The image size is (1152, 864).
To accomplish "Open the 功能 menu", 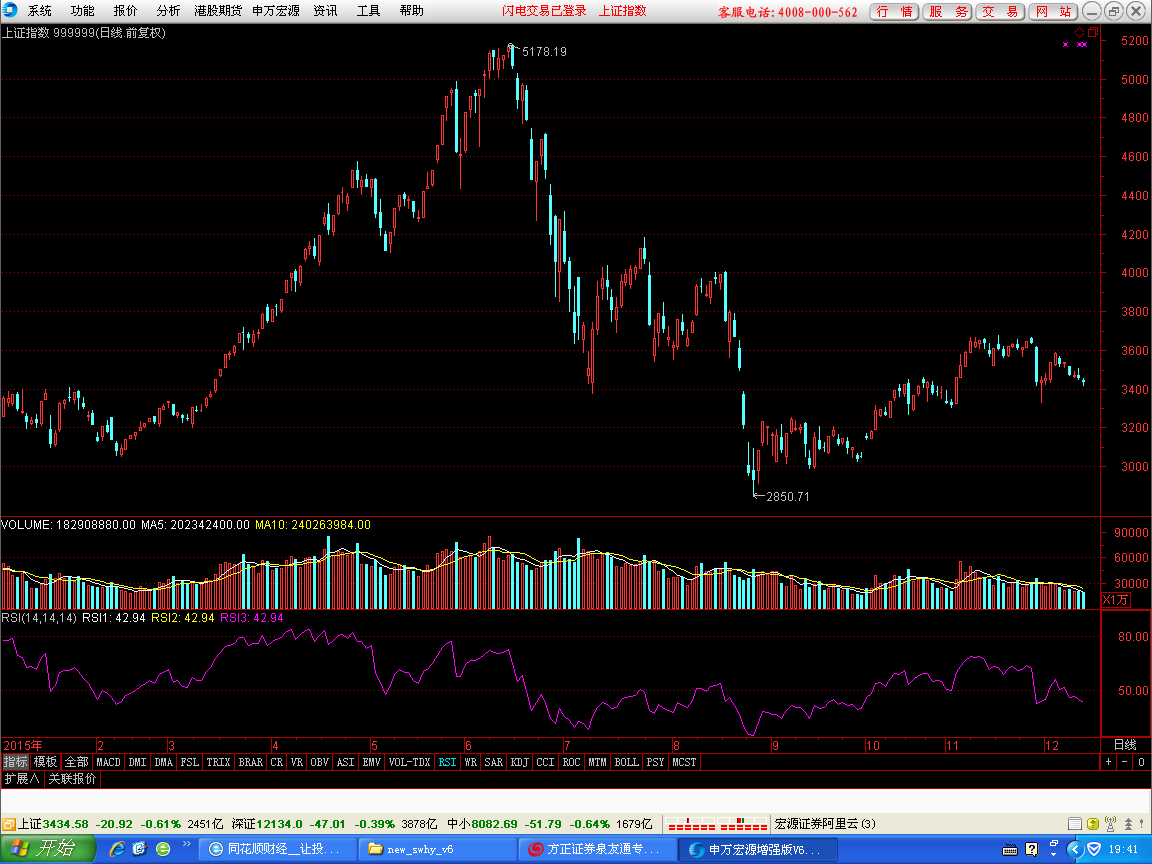I will coord(82,10).
